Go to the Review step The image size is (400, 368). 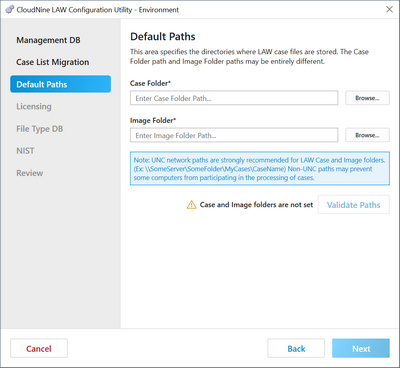[30, 173]
